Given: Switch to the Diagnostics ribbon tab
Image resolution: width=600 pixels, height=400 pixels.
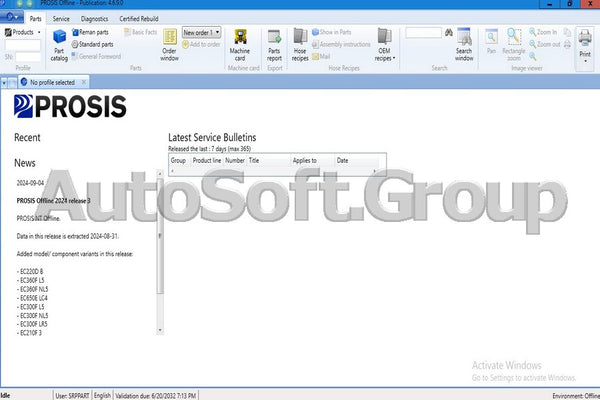Looking at the screenshot, I should point(95,19).
